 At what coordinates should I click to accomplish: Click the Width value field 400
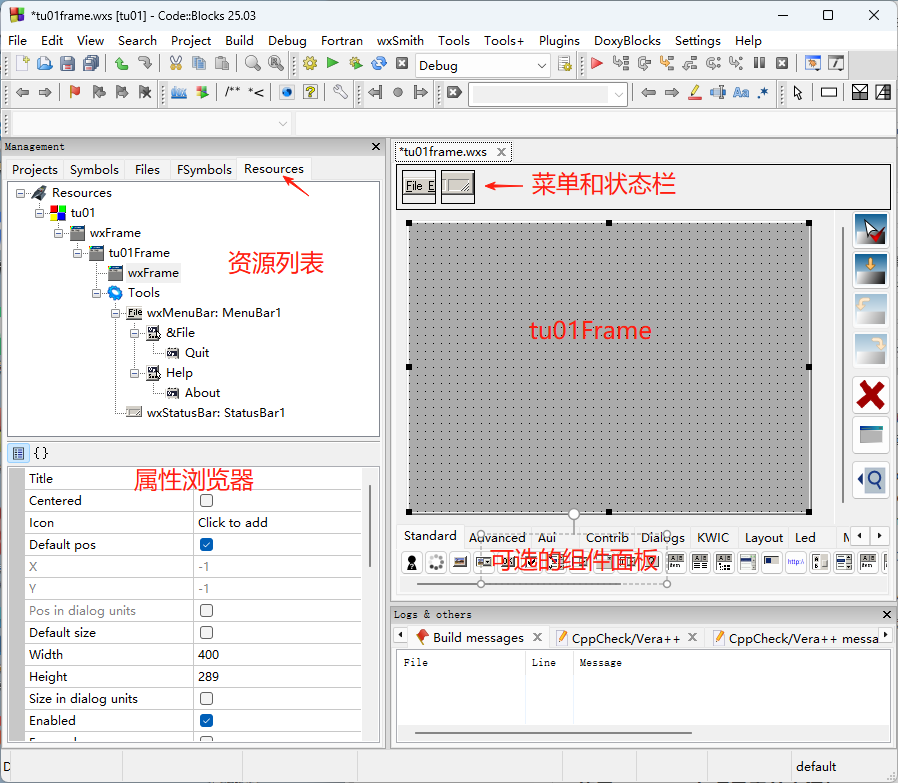277,654
